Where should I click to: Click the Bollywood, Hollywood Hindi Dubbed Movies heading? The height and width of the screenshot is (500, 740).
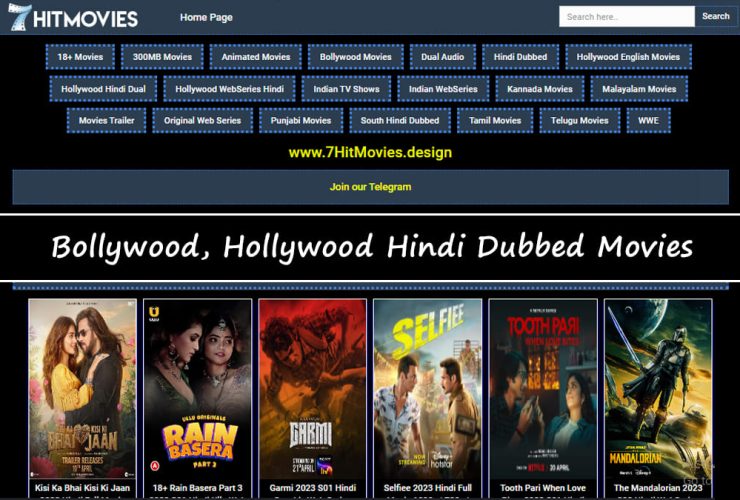click(372, 247)
